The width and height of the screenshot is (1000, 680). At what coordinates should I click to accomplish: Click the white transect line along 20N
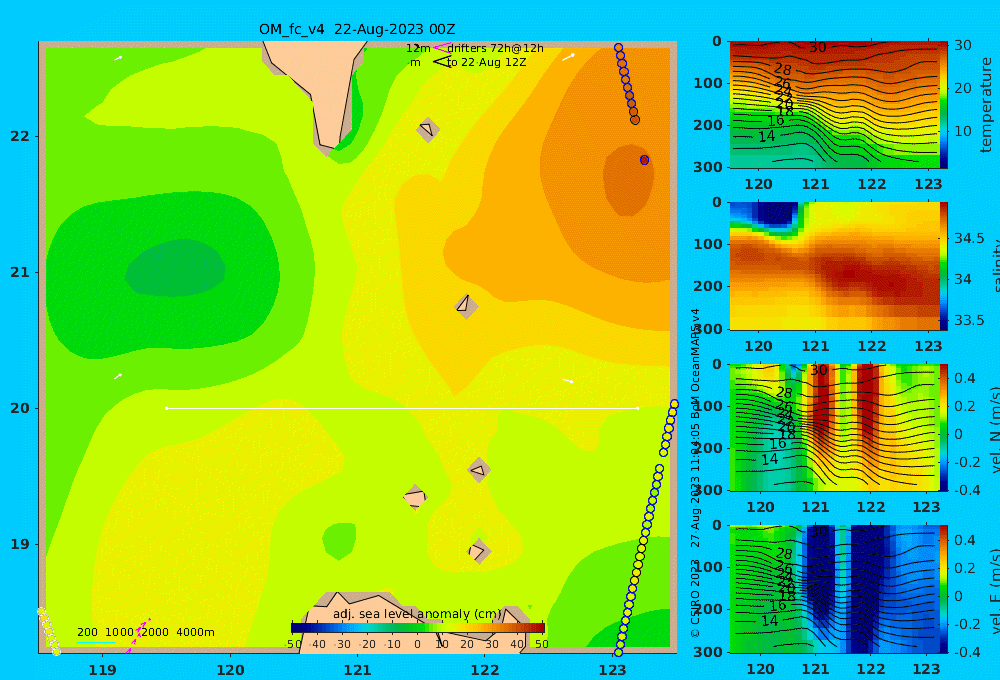coord(402,408)
